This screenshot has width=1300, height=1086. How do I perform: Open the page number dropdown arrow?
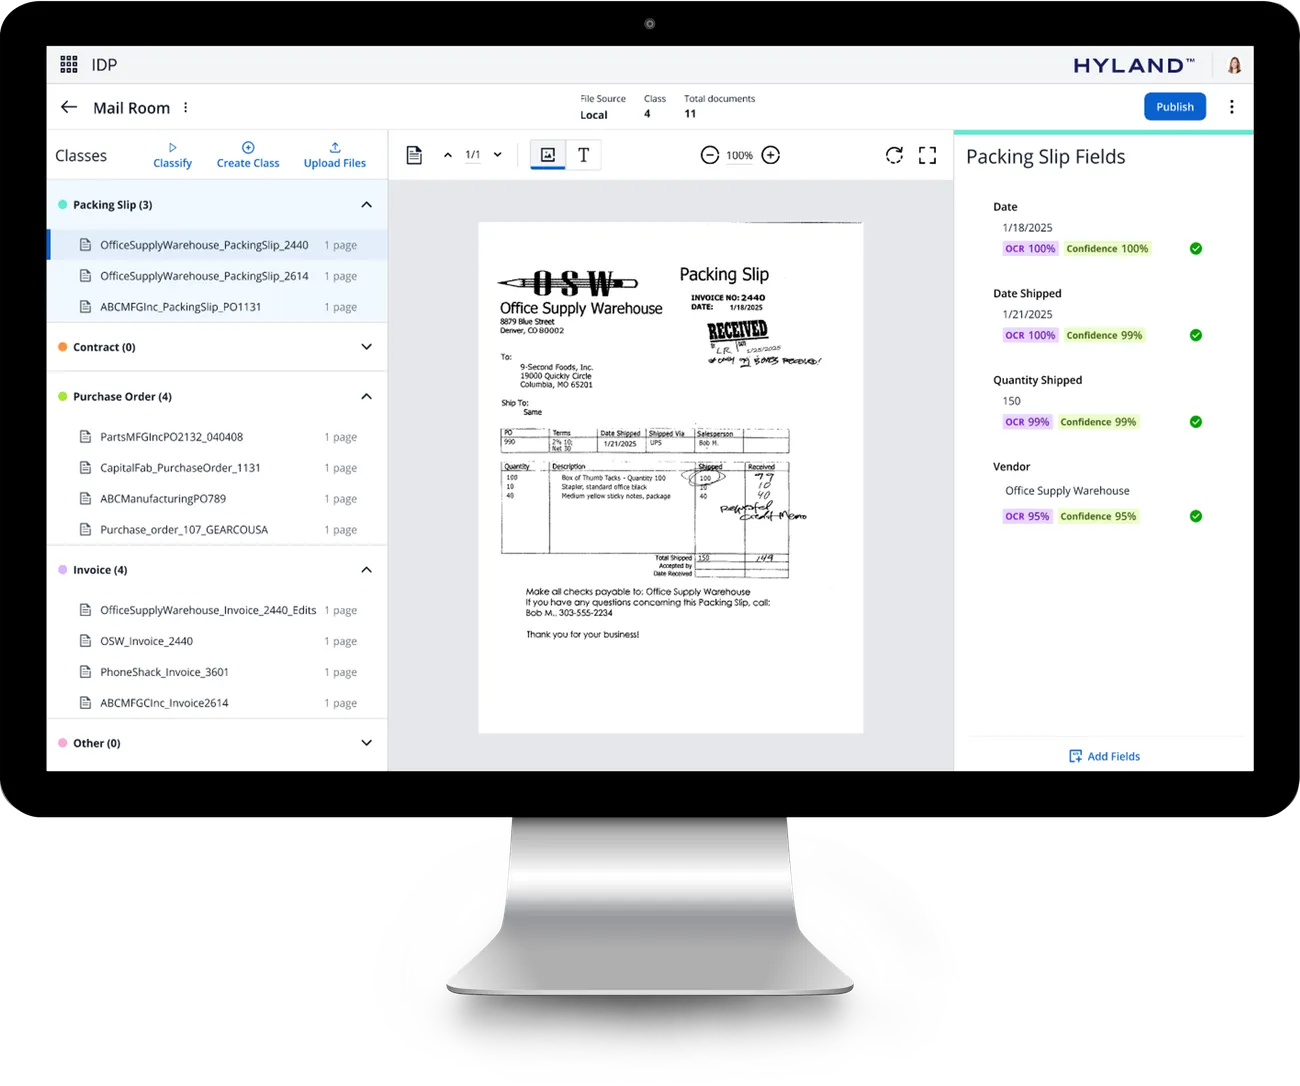pyautogui.click(x=498, y=155)
